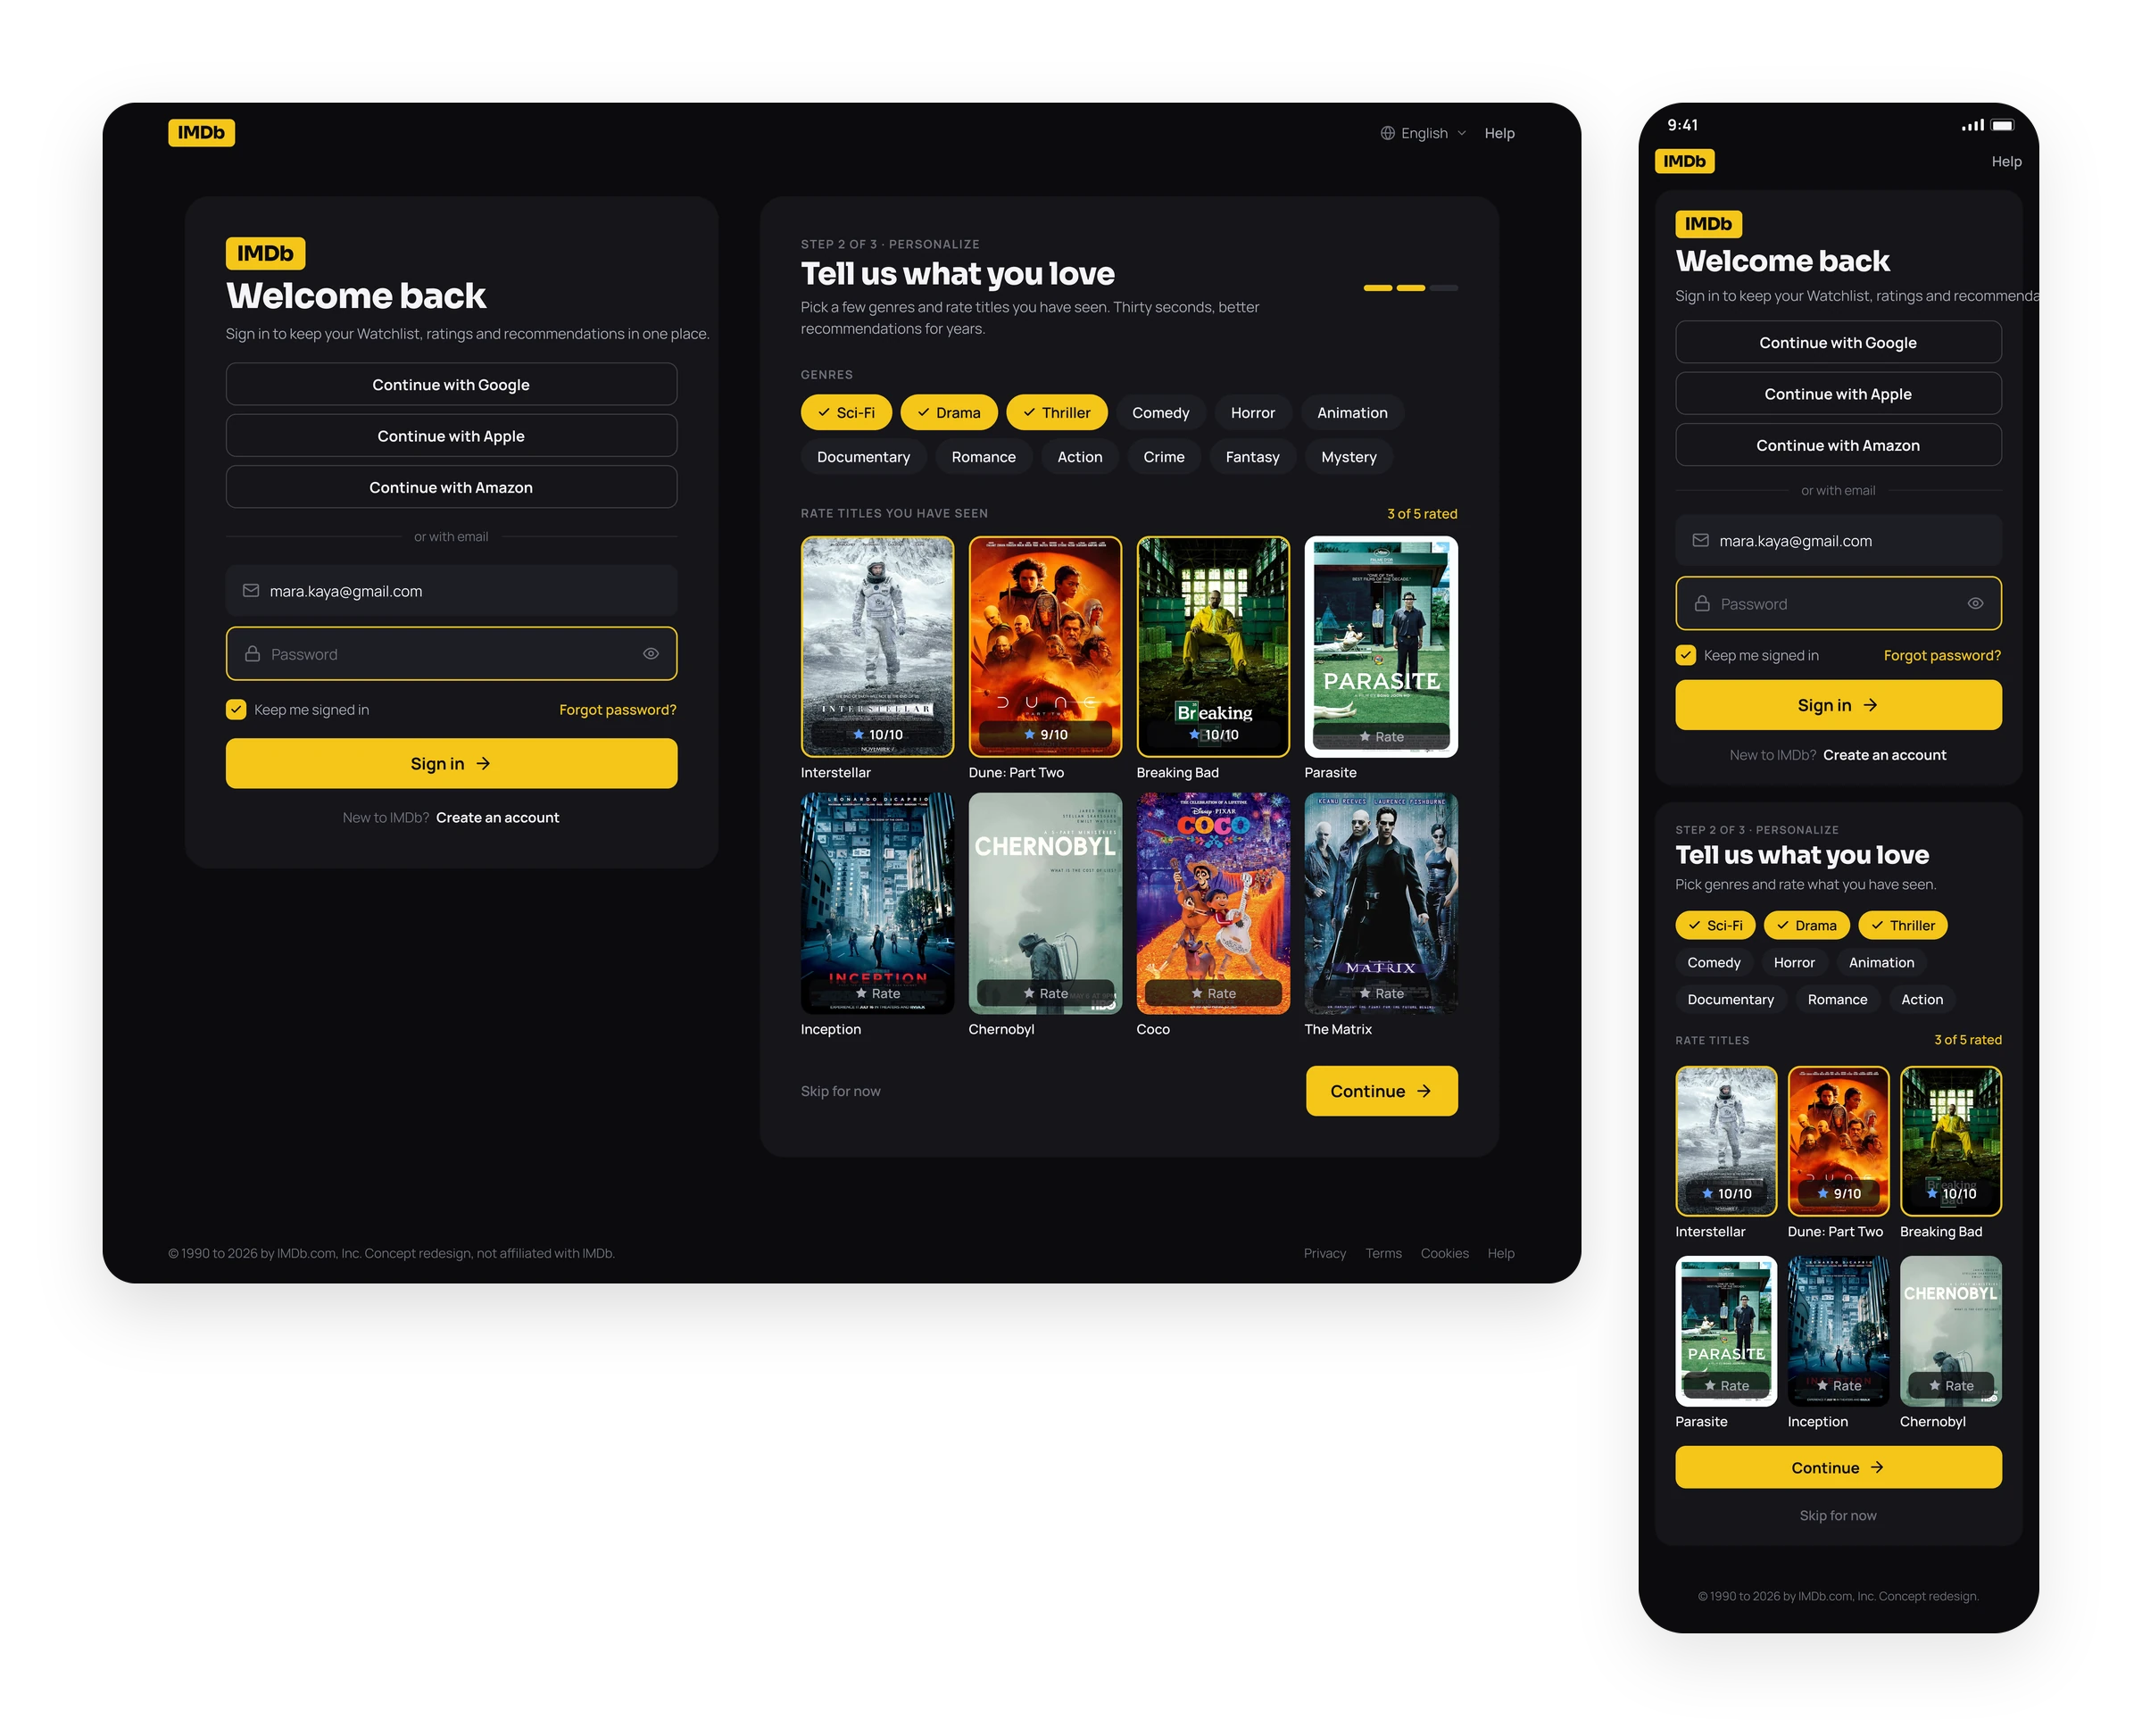Click the yellow Sign in button on desktop
Viewport: 2142px width, 1736px height.
[451, 763]
